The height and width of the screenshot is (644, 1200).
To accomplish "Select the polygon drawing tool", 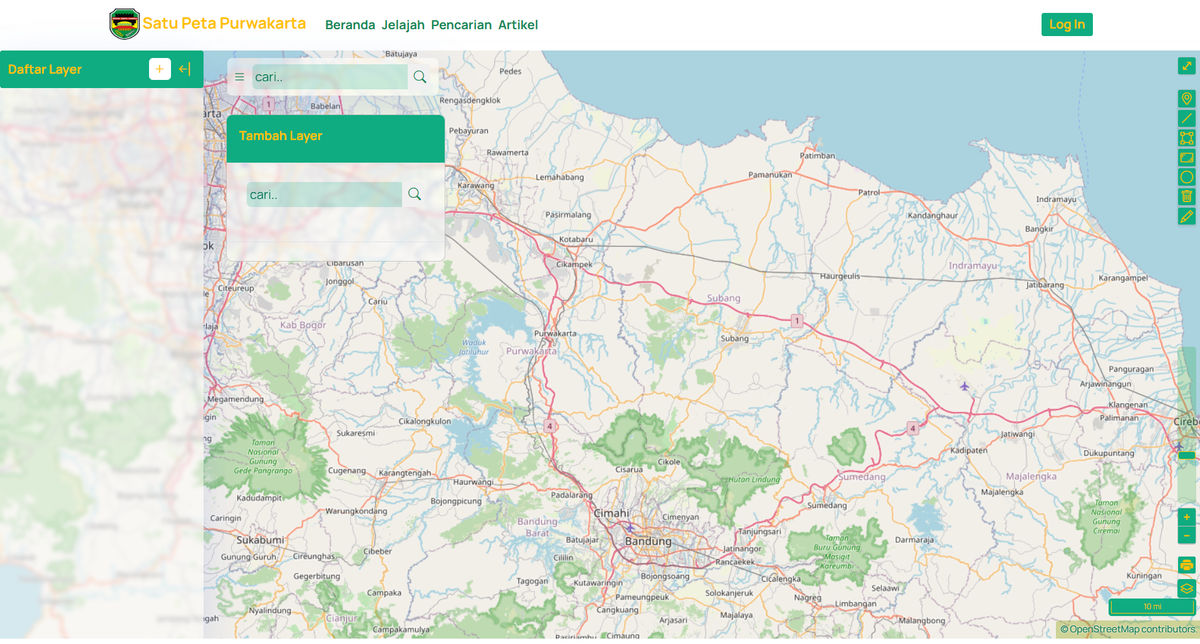I will click(1187, 138).
